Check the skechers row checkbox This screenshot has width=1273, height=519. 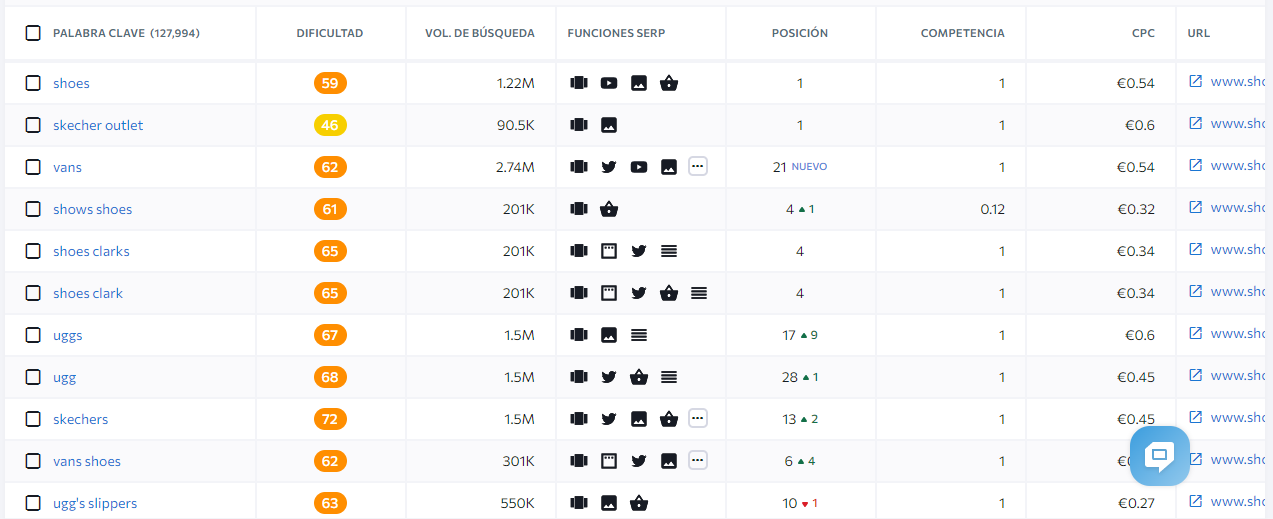pyautogui.click(x=33, y=419)
